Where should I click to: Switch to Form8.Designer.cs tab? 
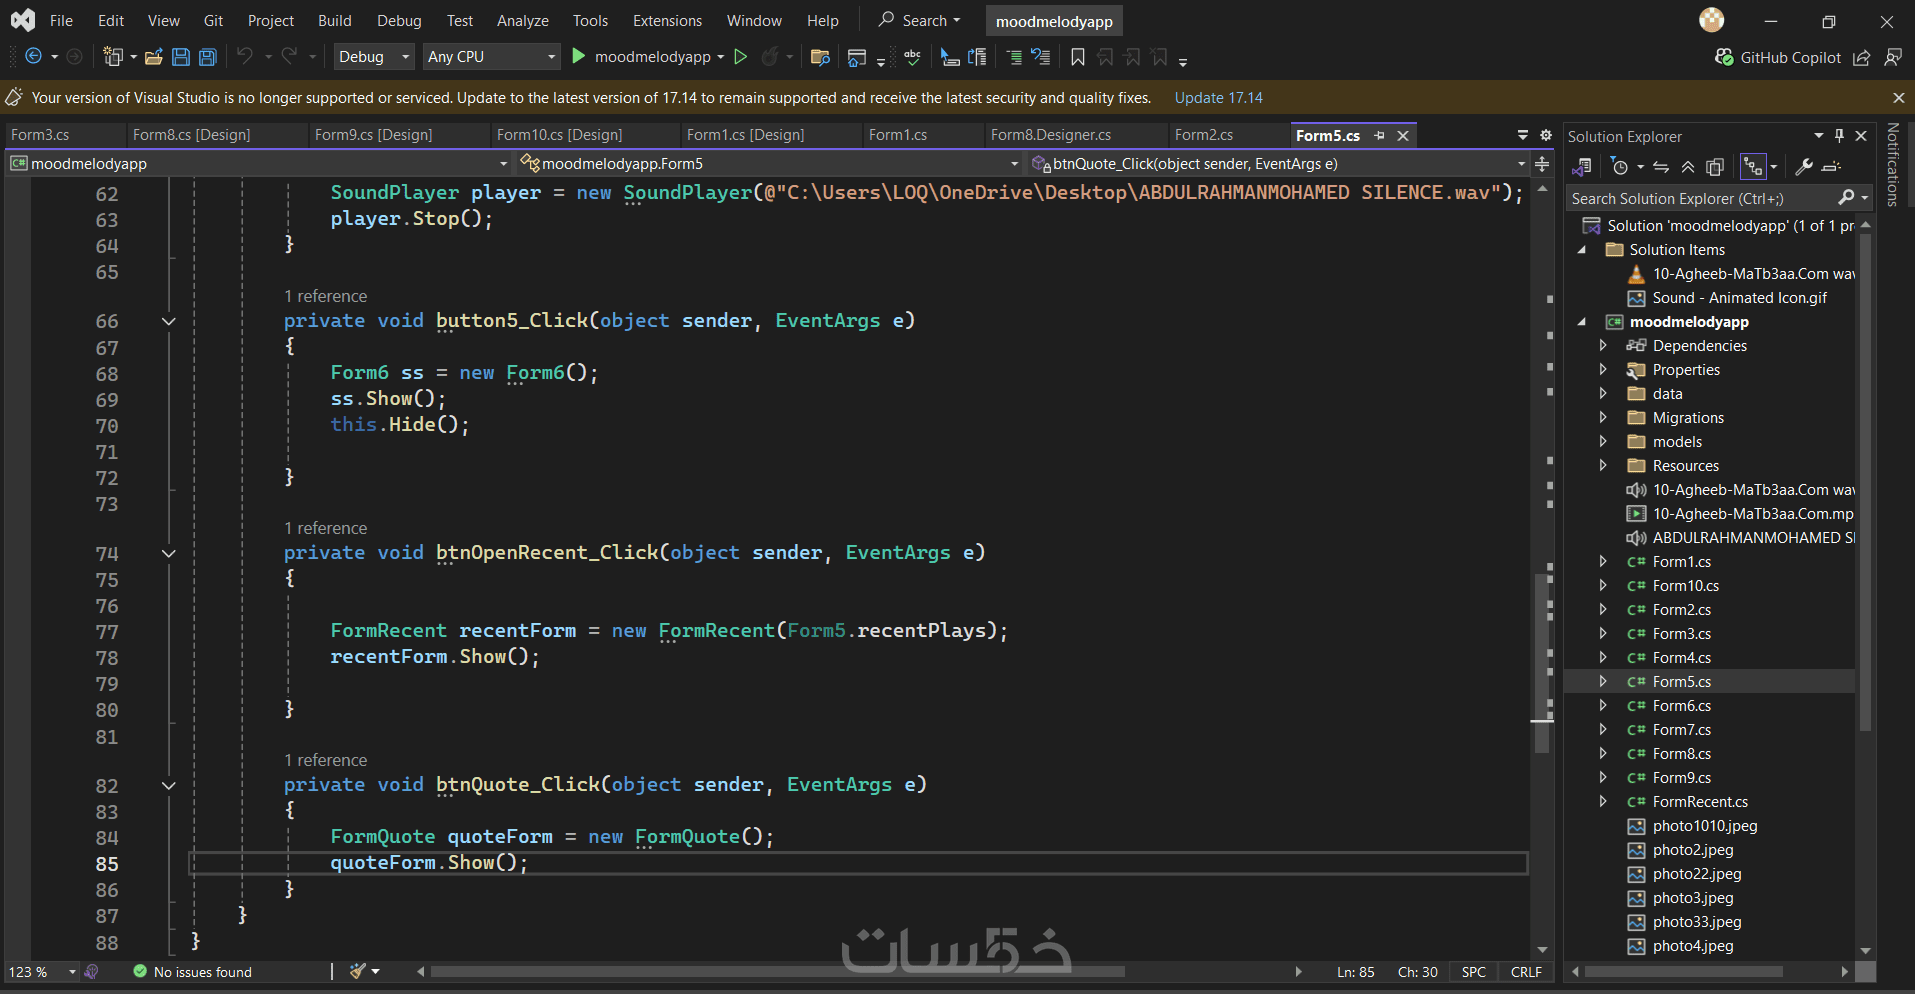click(x=1050, y=135)
